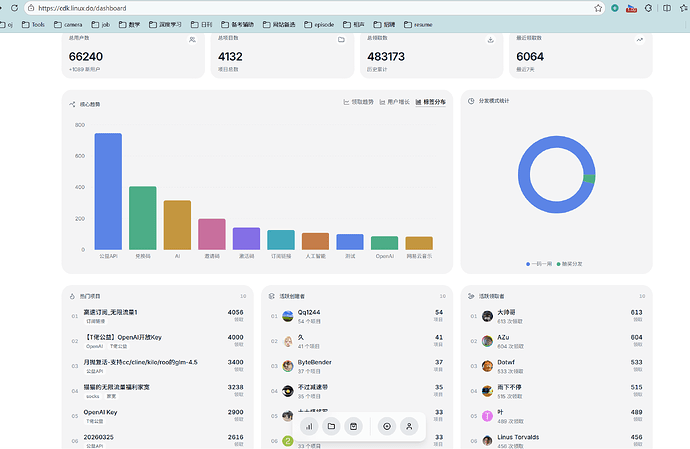Open the job bookmark folder
Screen dimensions: 690x449
click(x=101, y=25)
